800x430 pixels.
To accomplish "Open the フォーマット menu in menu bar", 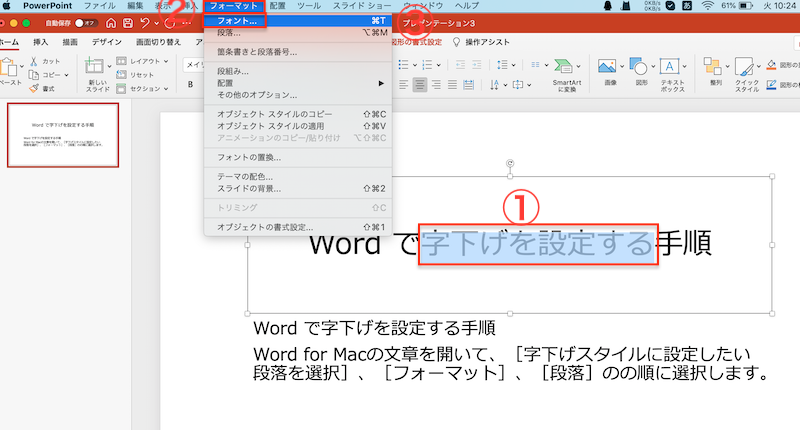I will (234, 6).
